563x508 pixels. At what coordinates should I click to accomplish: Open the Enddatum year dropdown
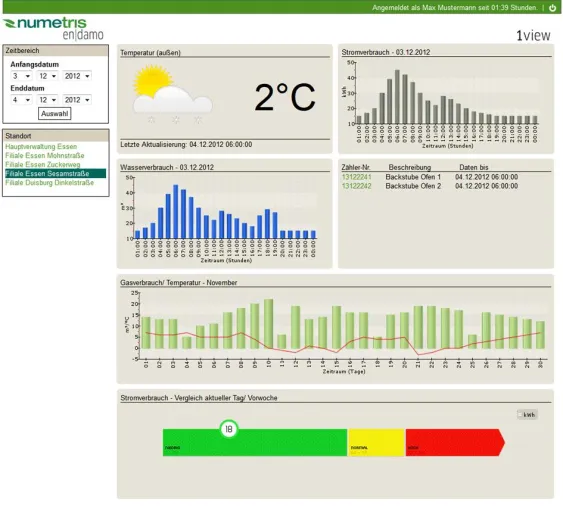click(x=77, y=100)
